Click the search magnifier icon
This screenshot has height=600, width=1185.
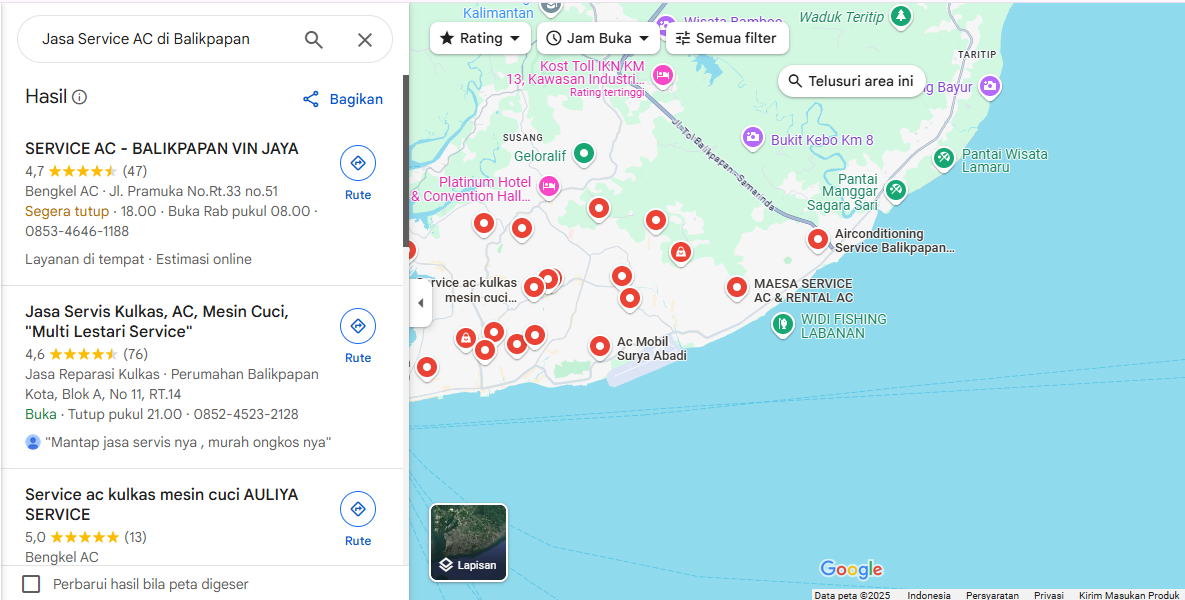pos(314,39)
